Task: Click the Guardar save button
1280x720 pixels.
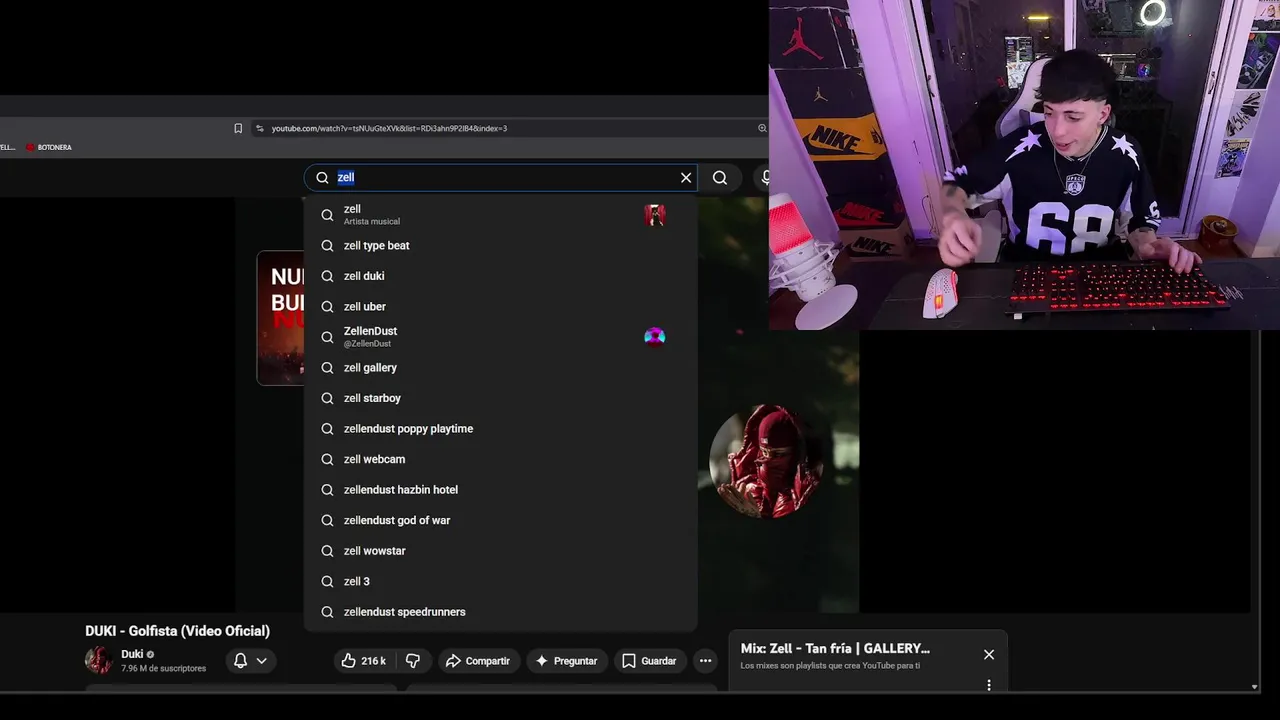Action: click(x=649, y=661)
